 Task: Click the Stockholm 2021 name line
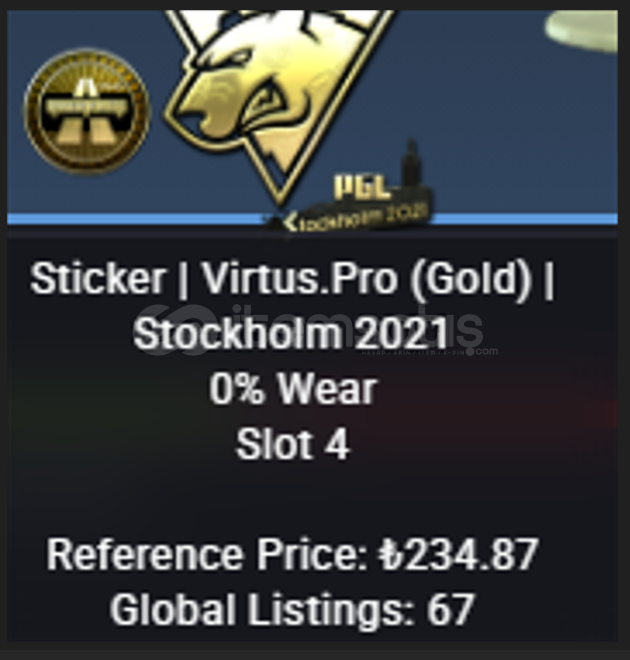[292, 334]
